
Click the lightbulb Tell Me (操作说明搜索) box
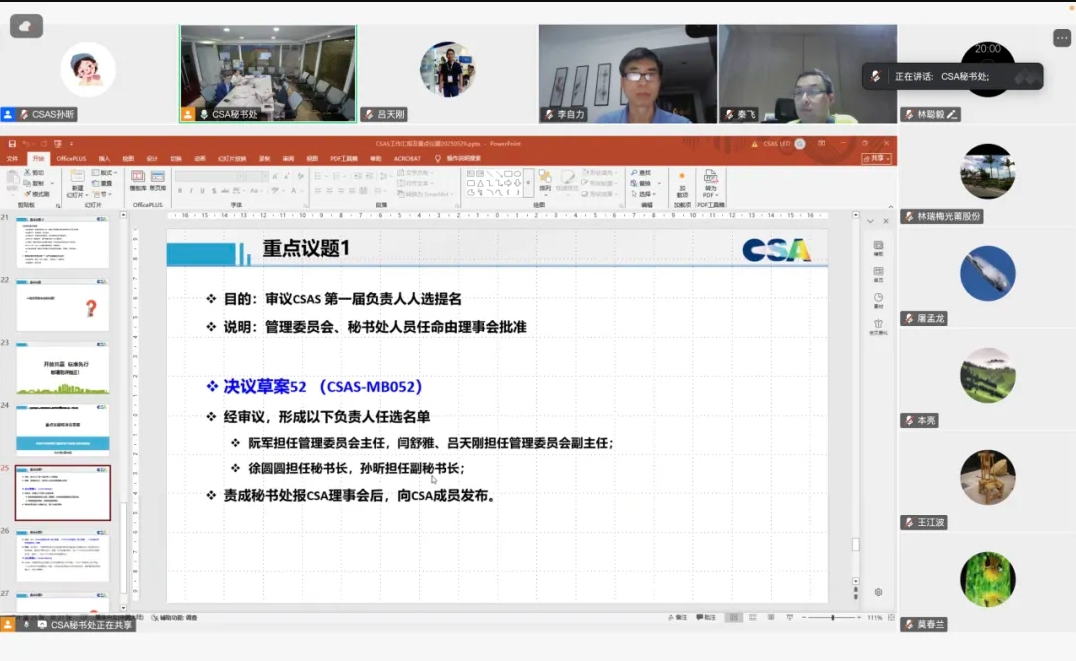[458, 159]
